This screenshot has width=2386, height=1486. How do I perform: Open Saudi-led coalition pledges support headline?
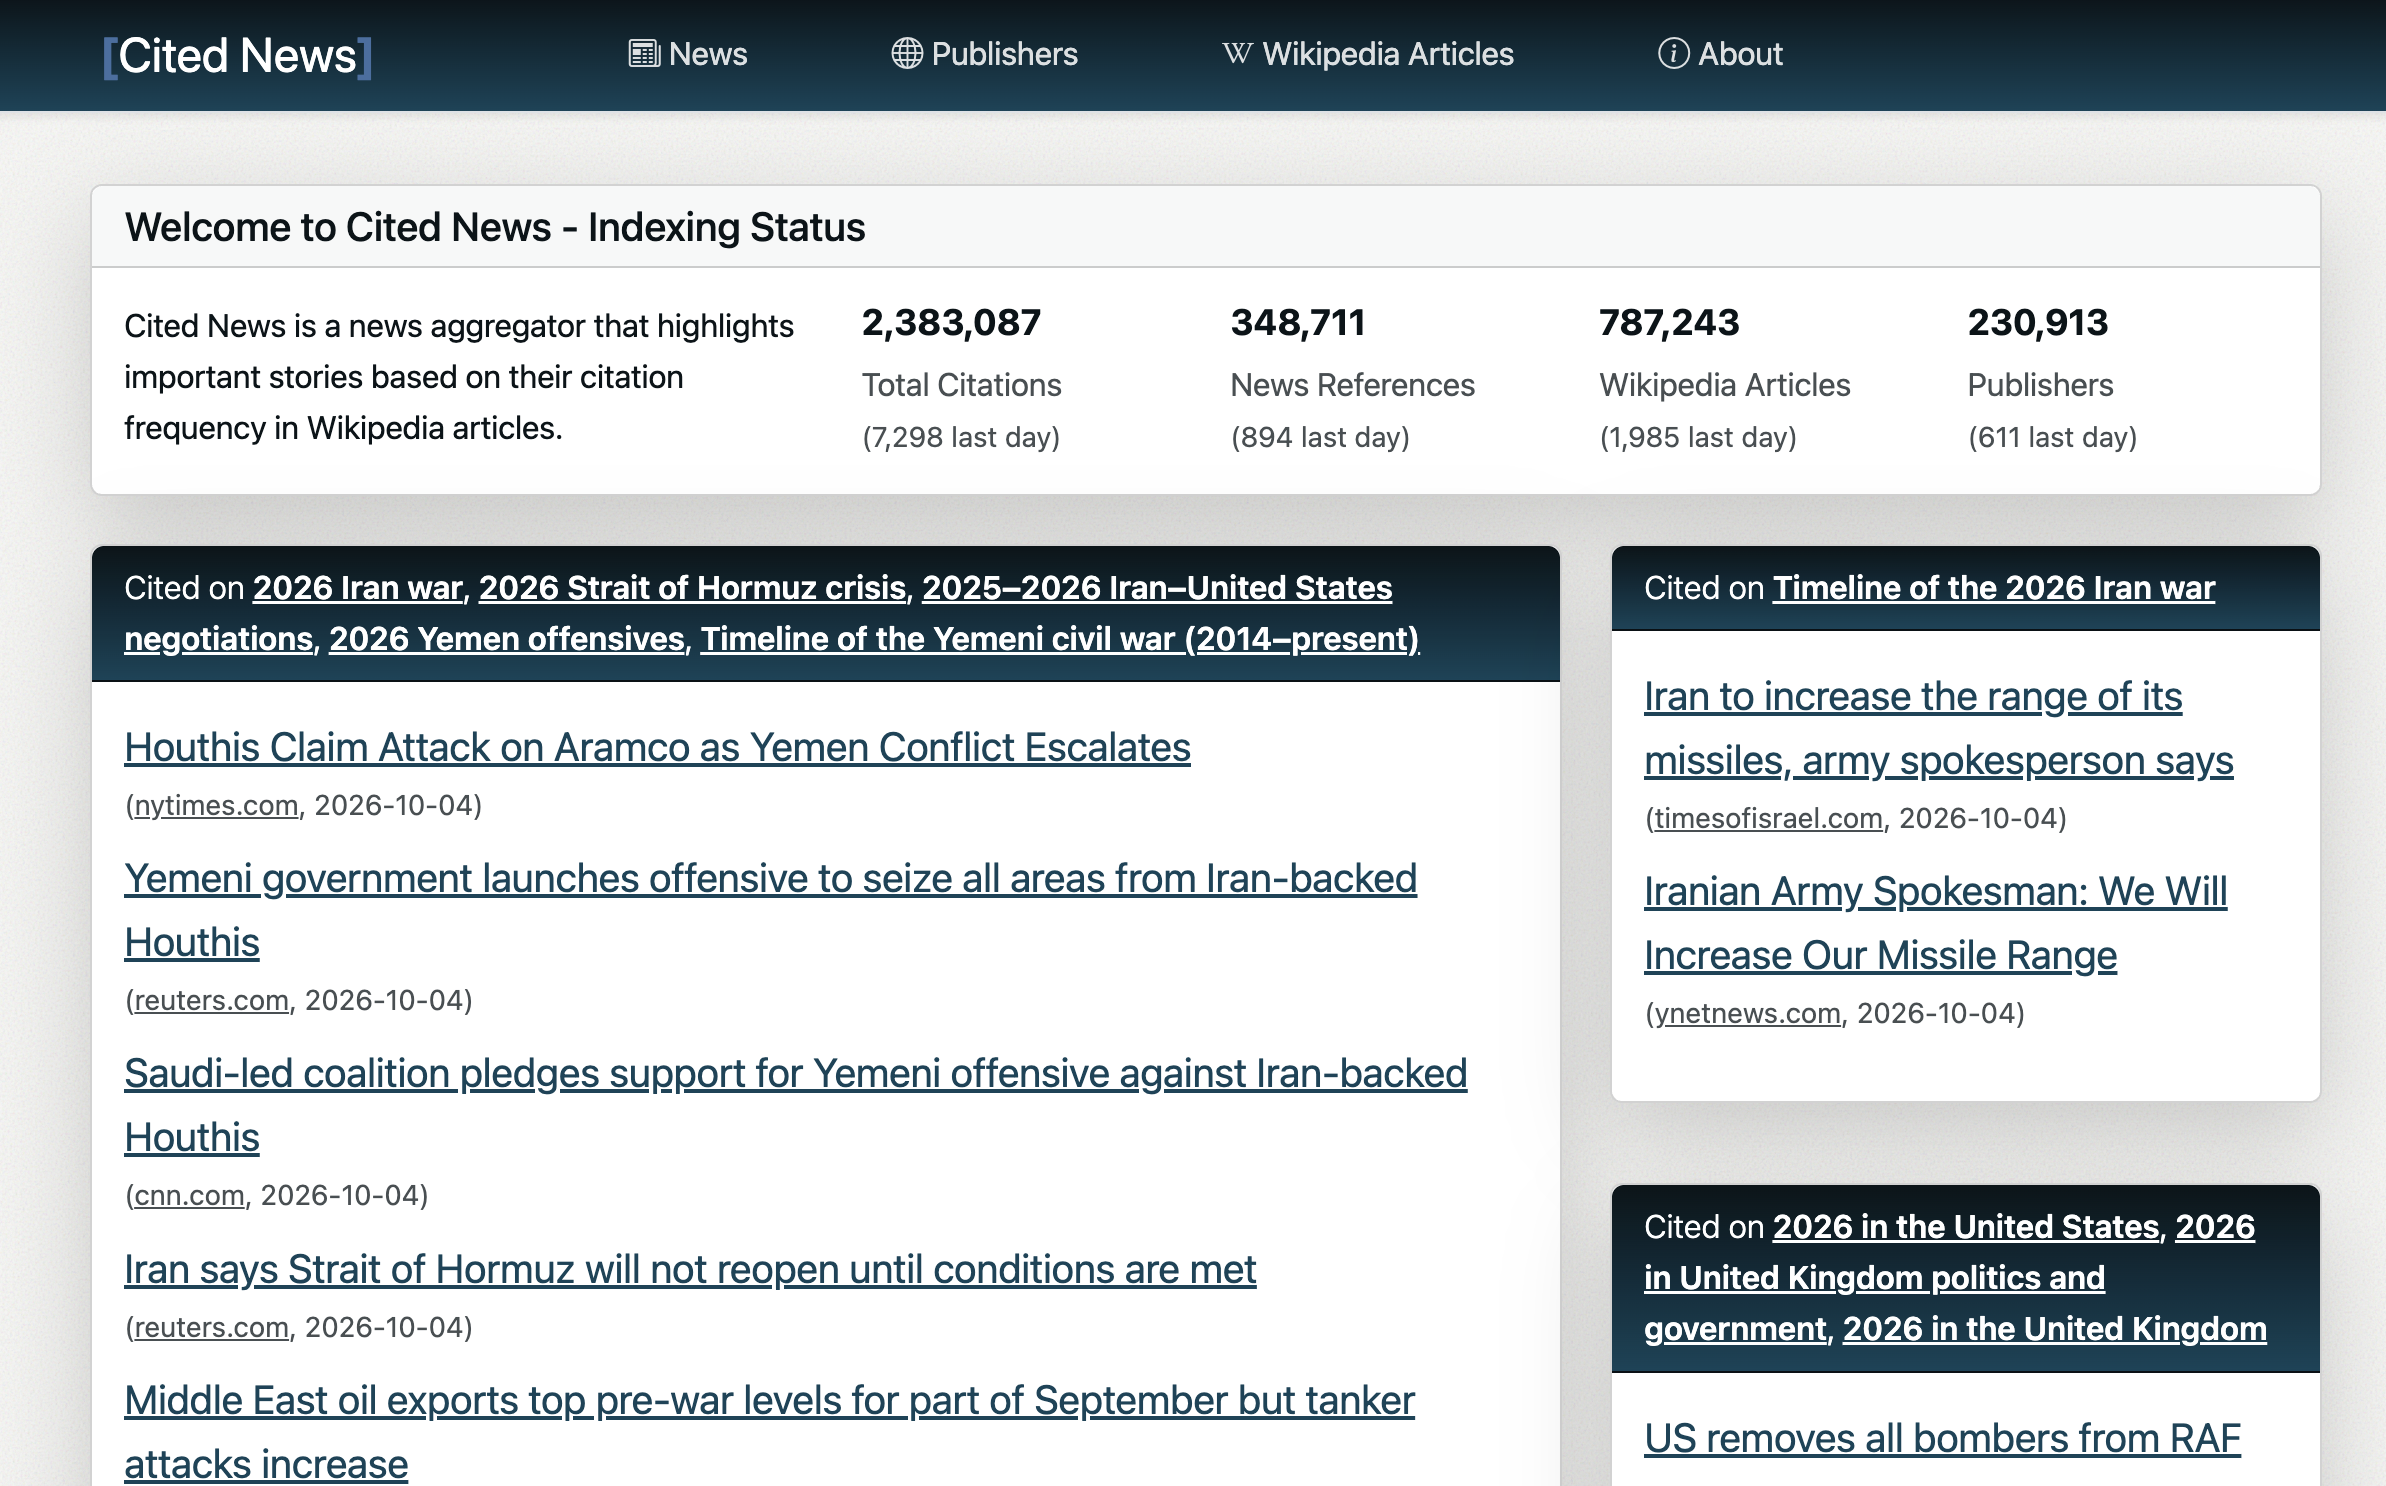point(795,1105)
